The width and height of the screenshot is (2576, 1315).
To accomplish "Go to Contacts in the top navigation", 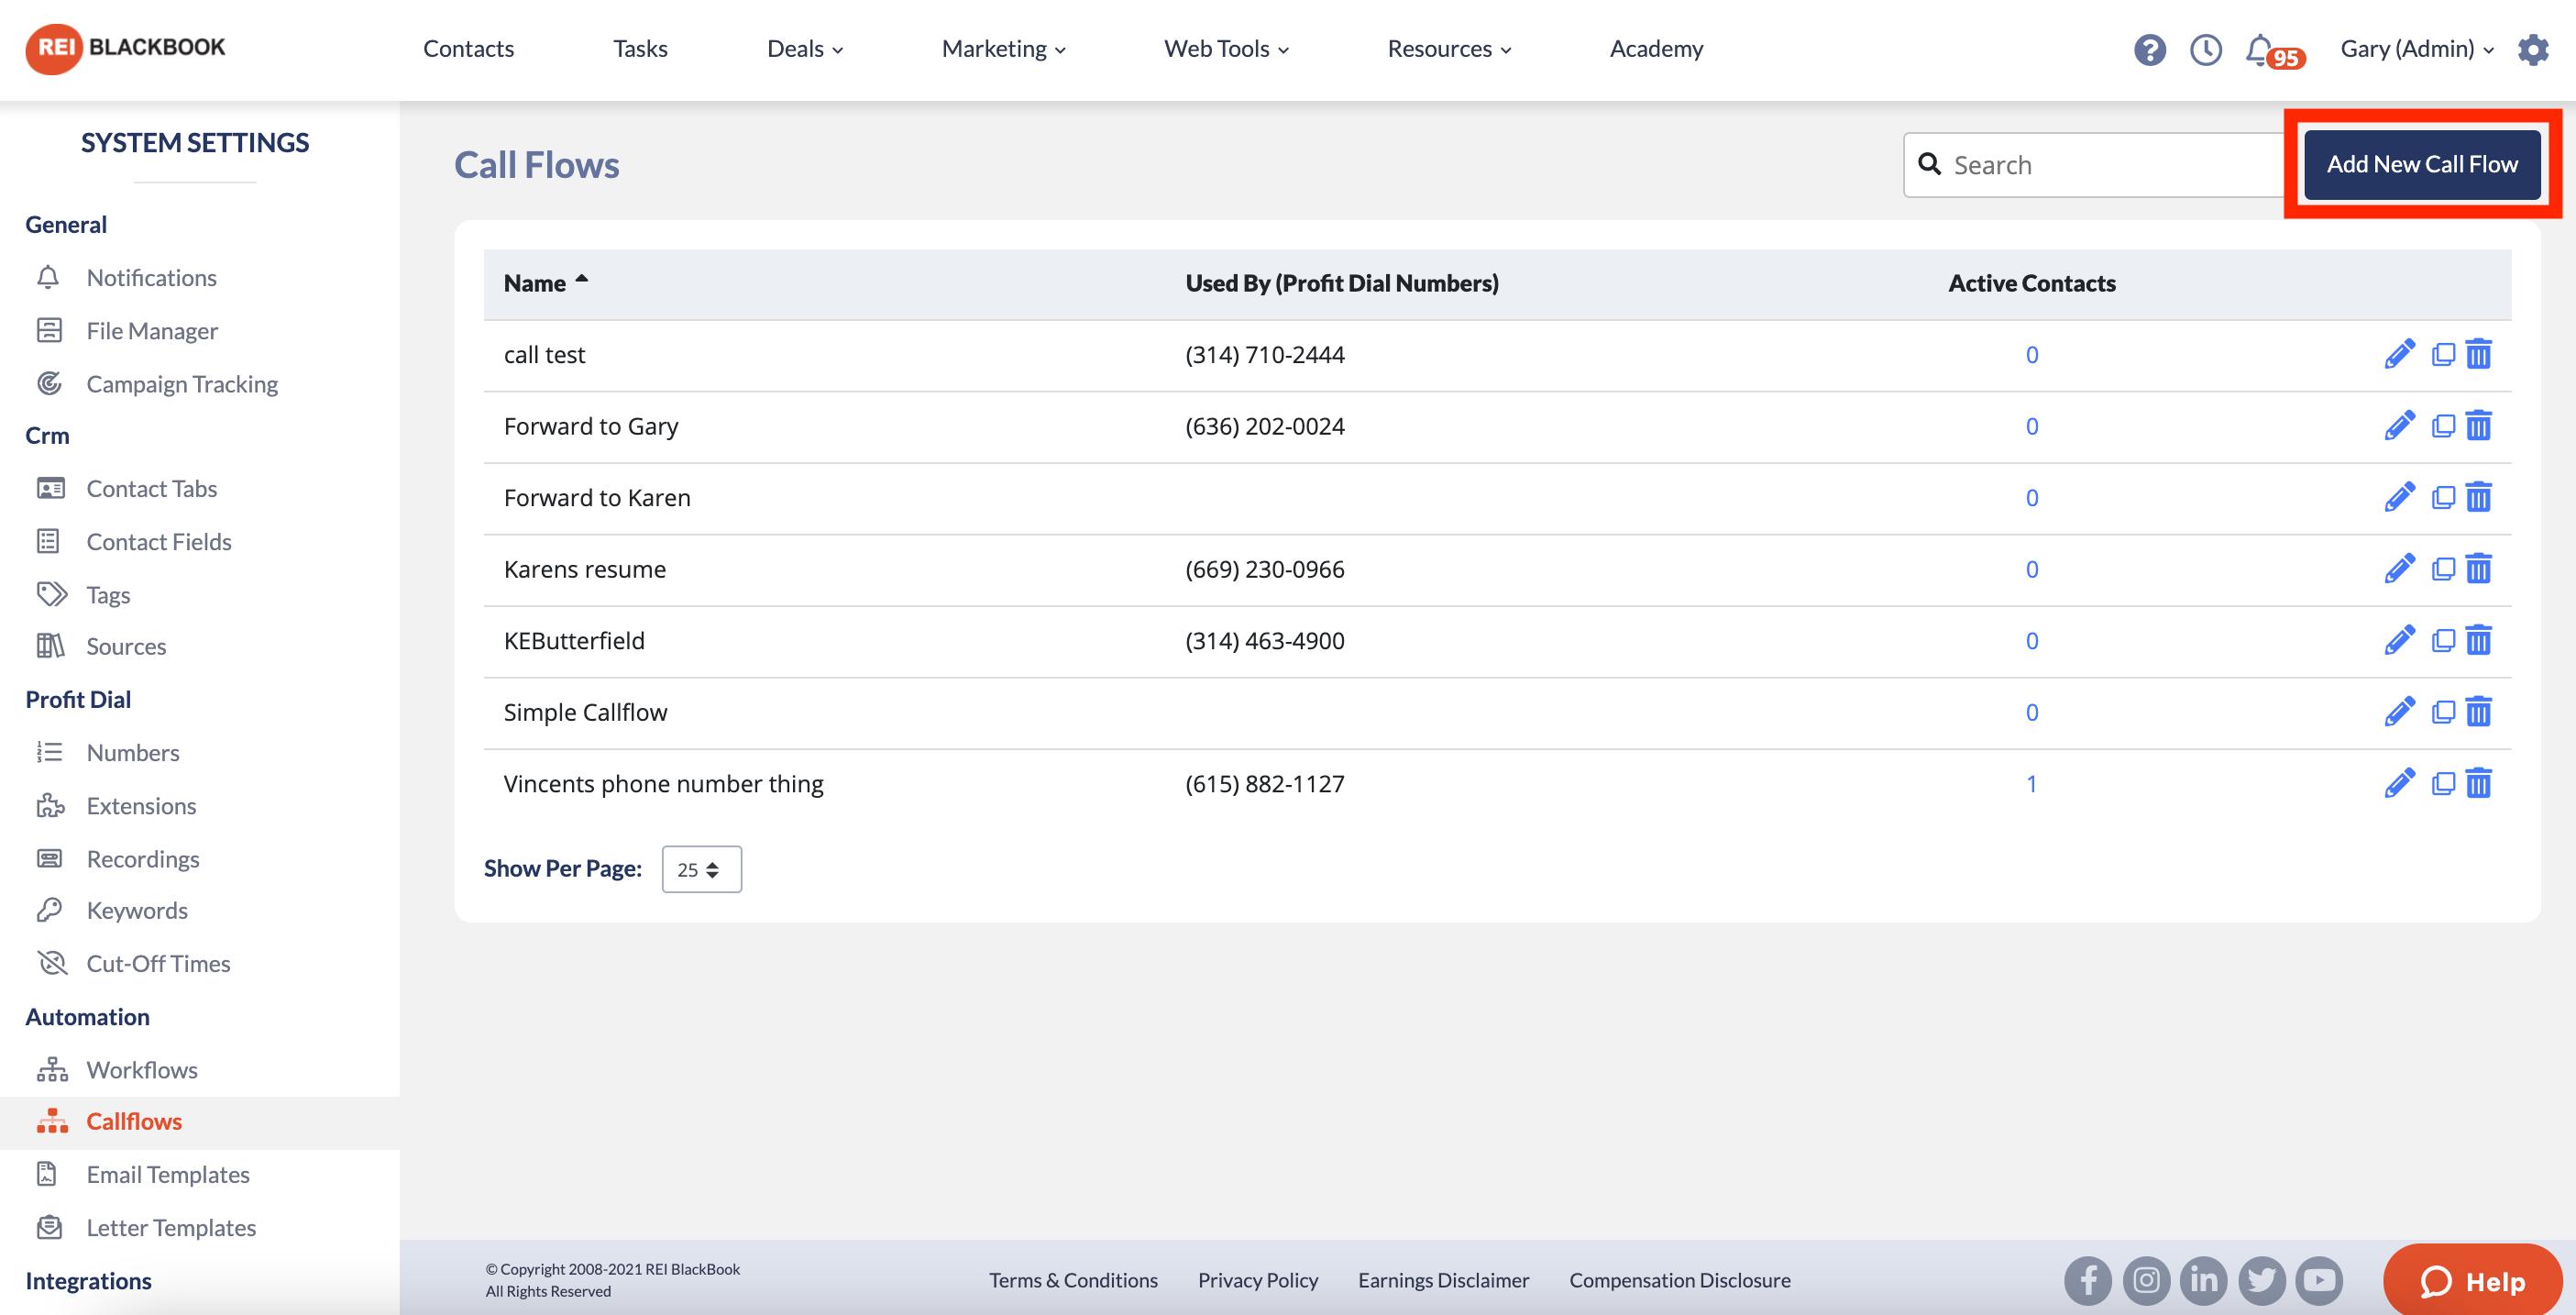I will 468,49.
